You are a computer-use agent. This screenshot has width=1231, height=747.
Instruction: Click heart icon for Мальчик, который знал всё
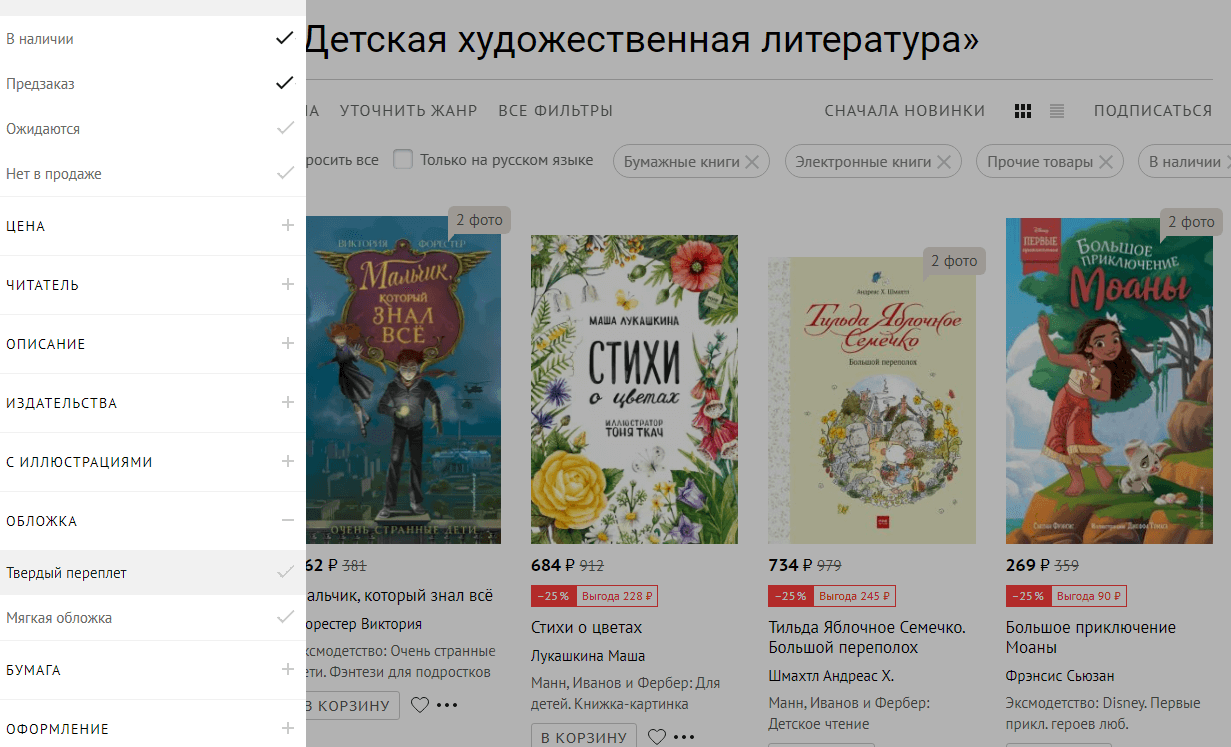[x=420, y=705]
